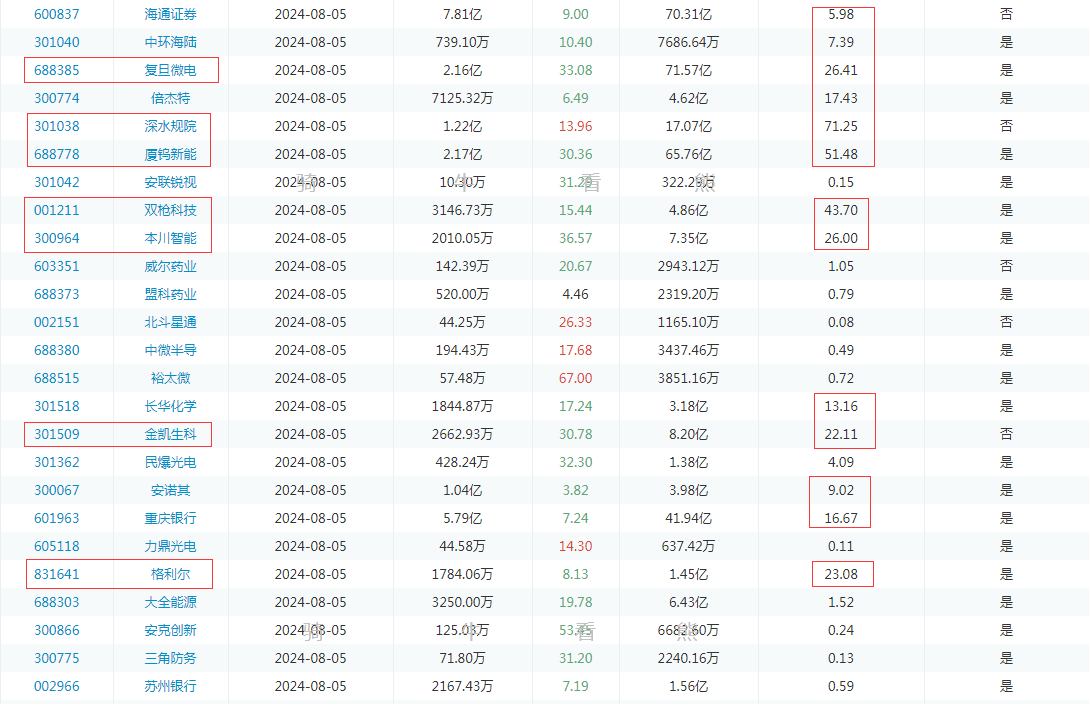
Task: Open 长华化学 stock page
Action: [170, 406]
